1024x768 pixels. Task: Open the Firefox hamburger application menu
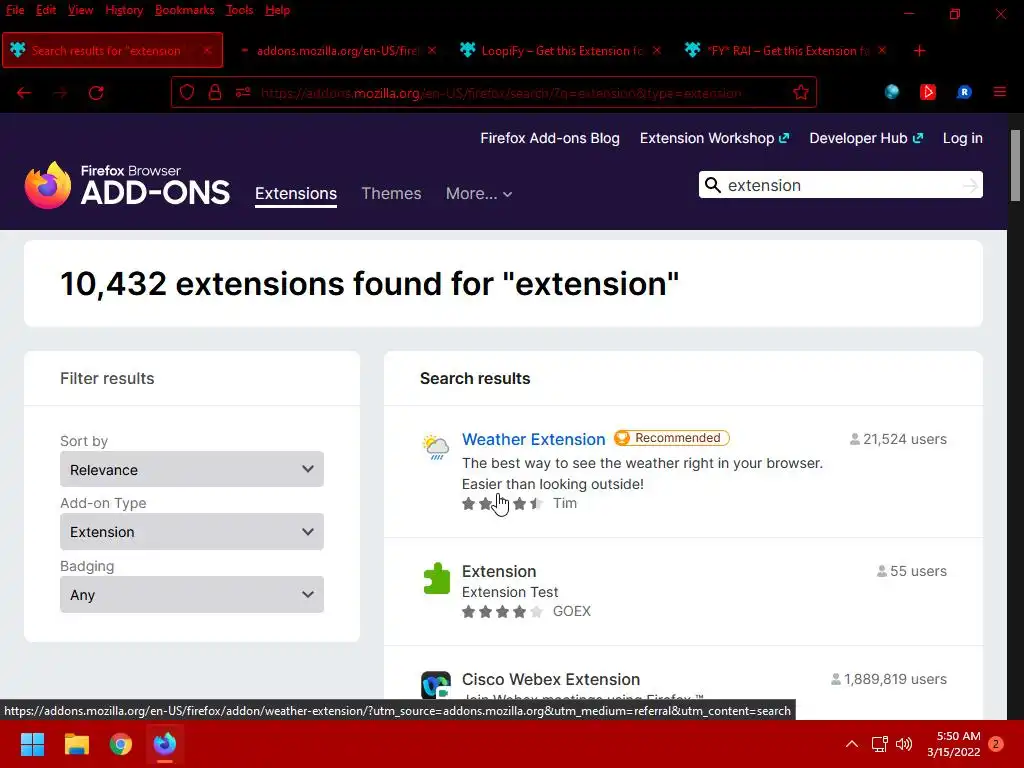click(x=1000, y=92)
